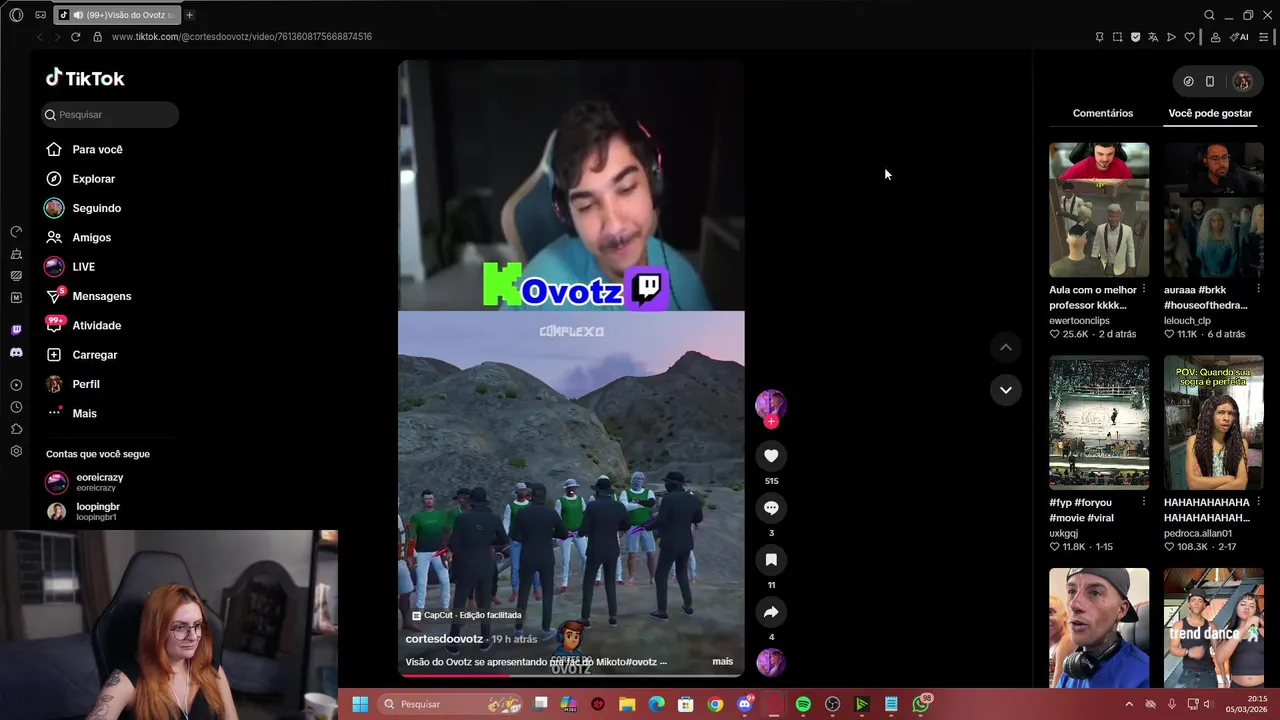The image size is (1280, 720).
Task: Open the auraaa #brkk video thumbnail
Action: (x=1214, y=210)
